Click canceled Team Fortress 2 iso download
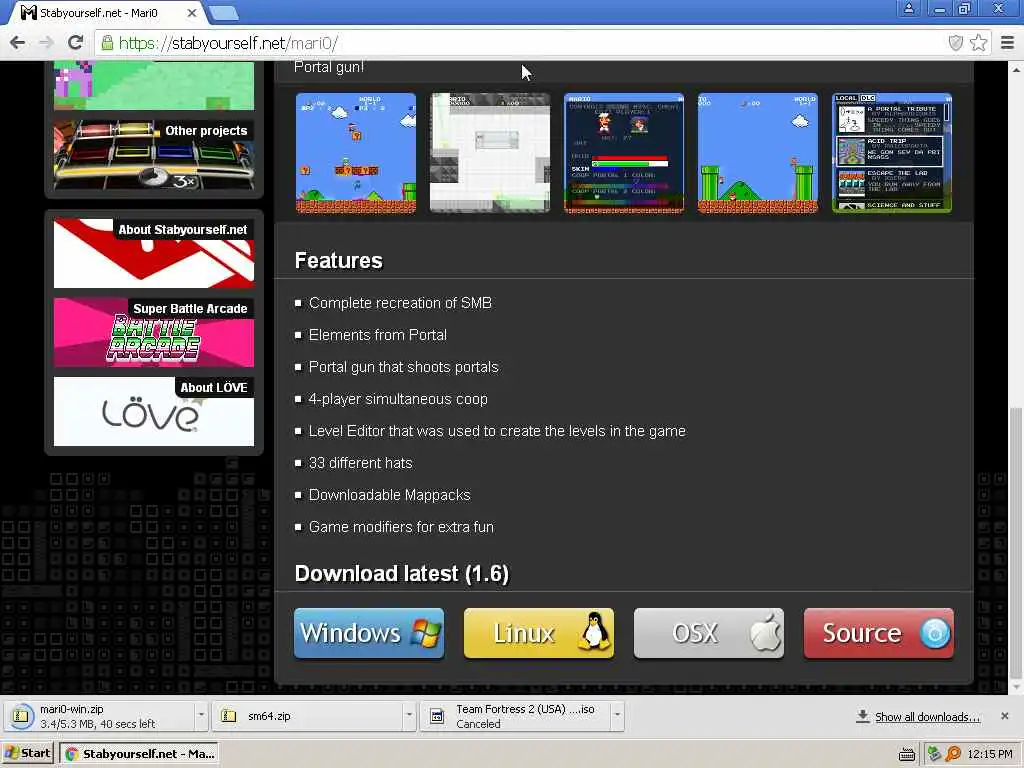This screenshot has height=768, width=1024. (516, 716)
